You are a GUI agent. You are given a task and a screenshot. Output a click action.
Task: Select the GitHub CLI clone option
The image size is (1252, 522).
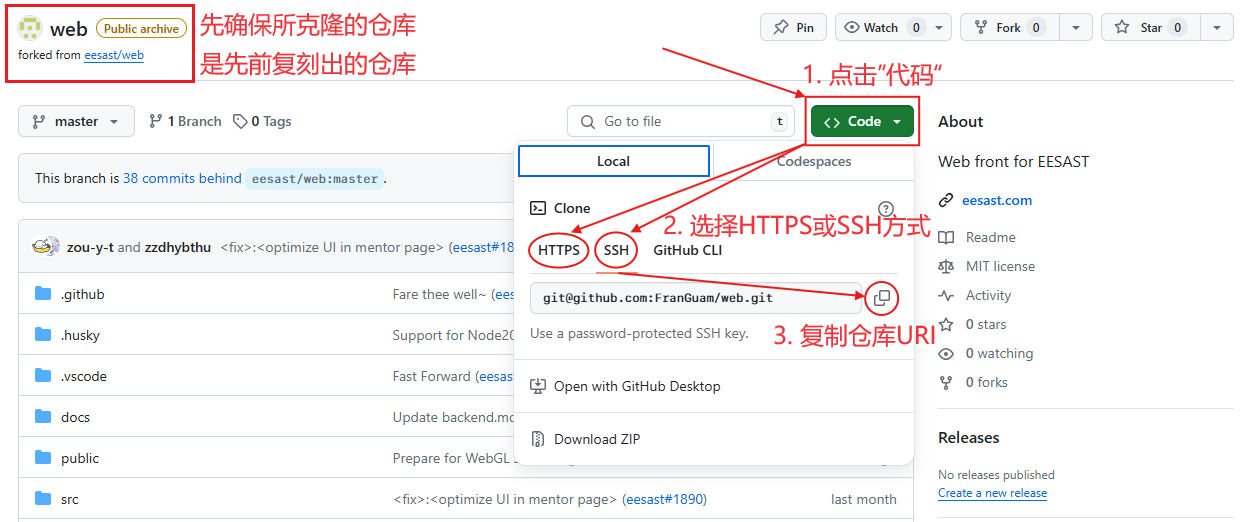click(x=688, y=250)
